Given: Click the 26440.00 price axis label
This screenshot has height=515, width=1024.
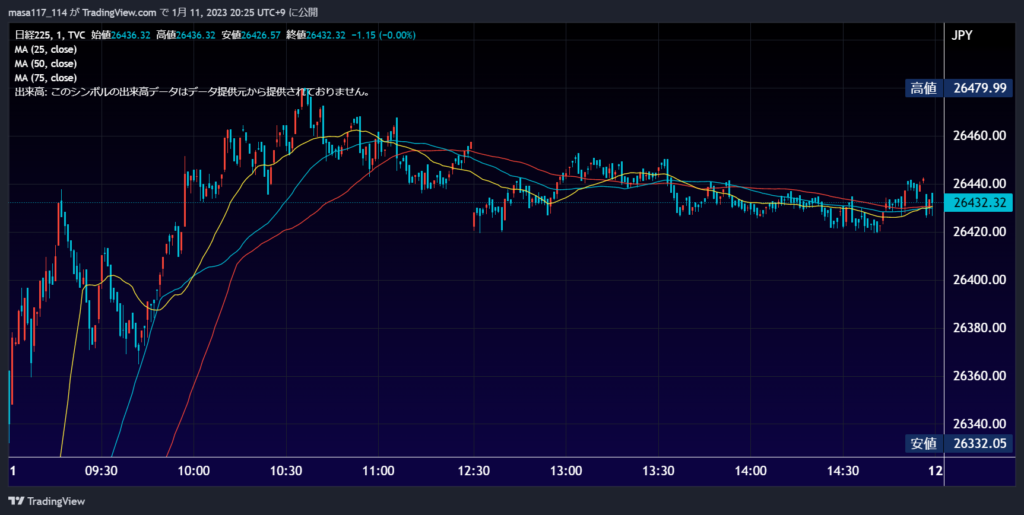Looking at the screenshot, I should (x=979, y=183).
